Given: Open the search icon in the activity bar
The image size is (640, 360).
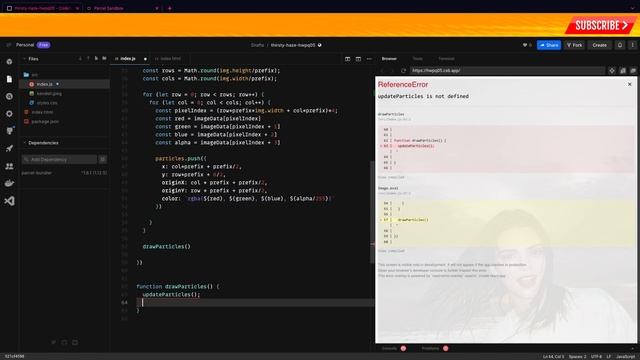Looking at the screenshot, I should pos(9,97).
